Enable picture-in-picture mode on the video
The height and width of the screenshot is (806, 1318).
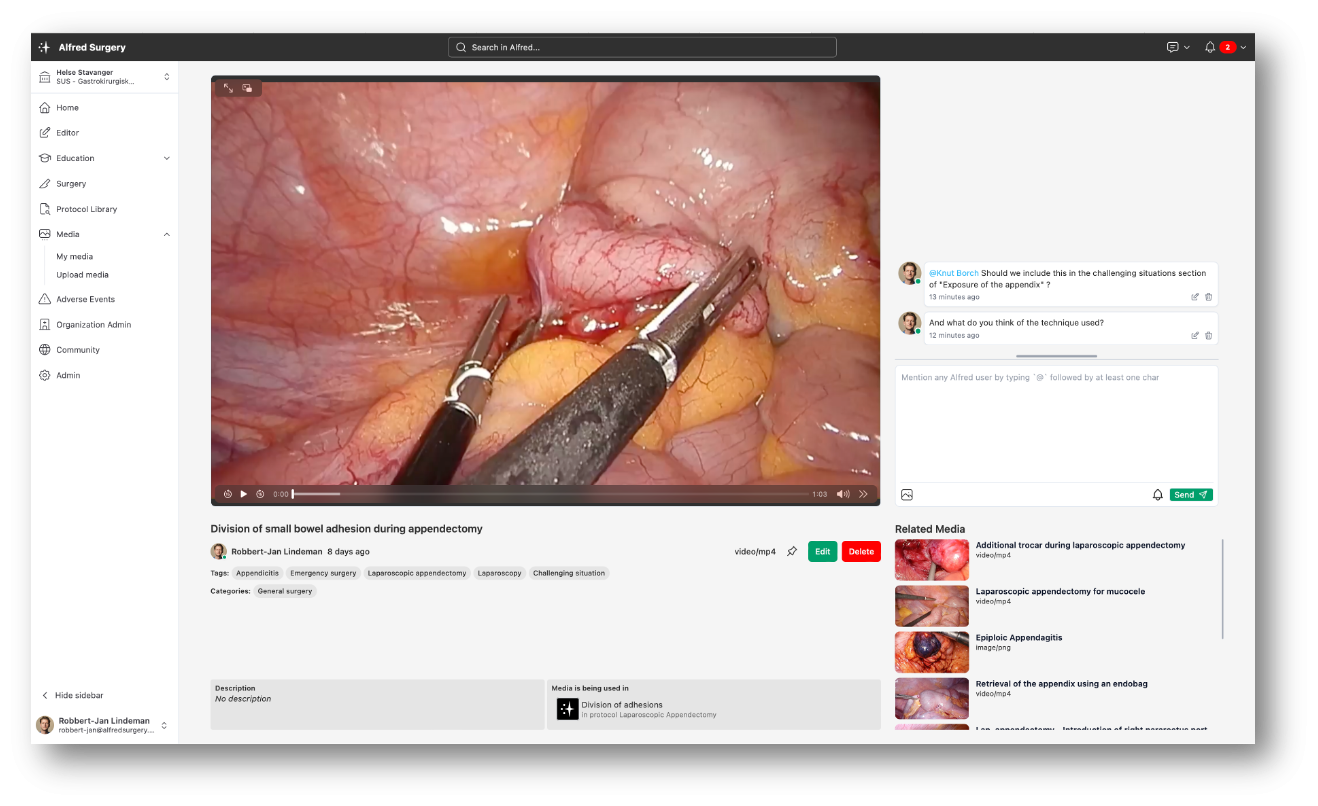point(247,88)
